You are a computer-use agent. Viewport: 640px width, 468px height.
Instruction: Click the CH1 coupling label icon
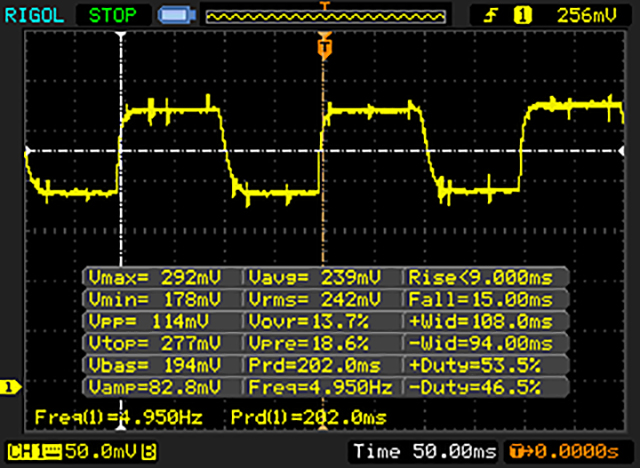tap(34, 452)
